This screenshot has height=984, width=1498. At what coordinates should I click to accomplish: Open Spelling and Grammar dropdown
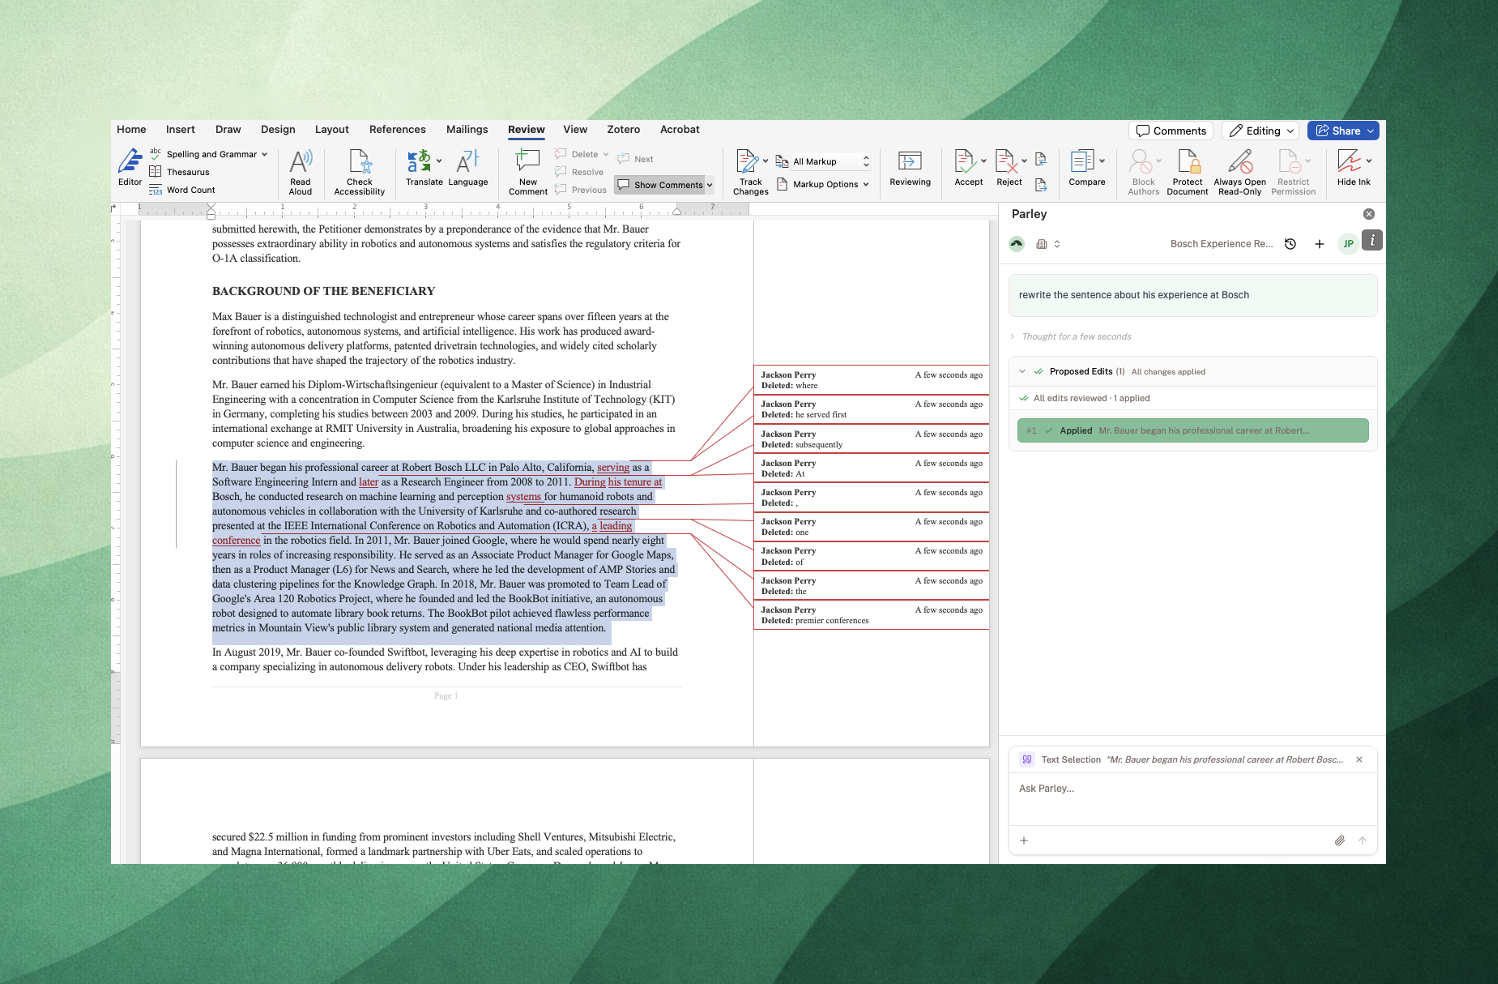click(x=265, y=155)
